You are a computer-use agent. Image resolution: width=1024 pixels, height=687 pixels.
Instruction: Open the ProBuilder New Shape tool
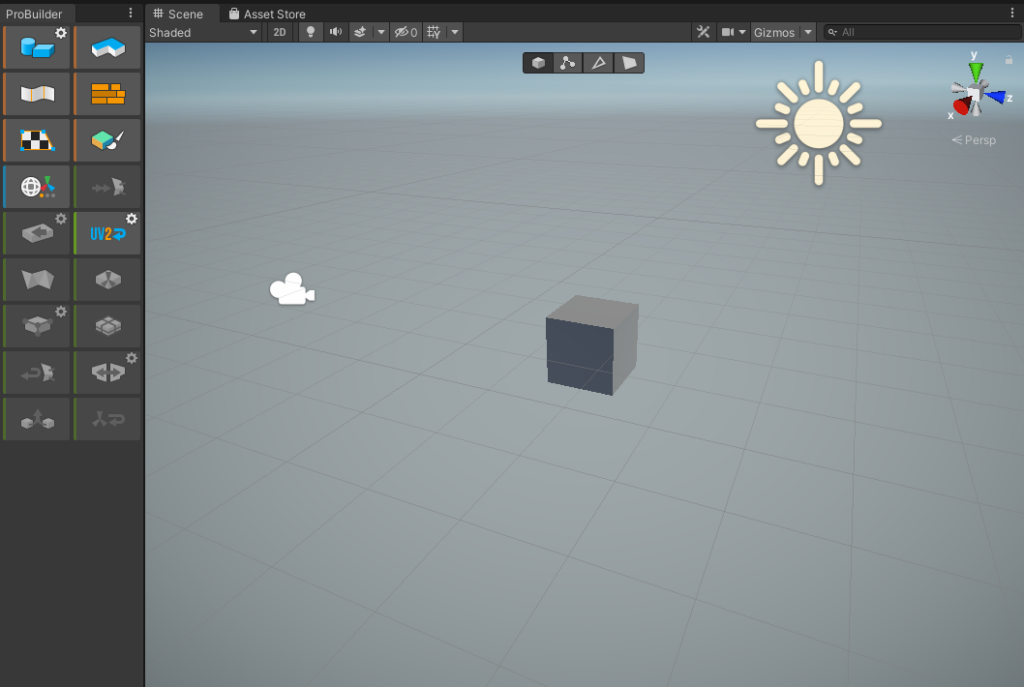point(36,48)
